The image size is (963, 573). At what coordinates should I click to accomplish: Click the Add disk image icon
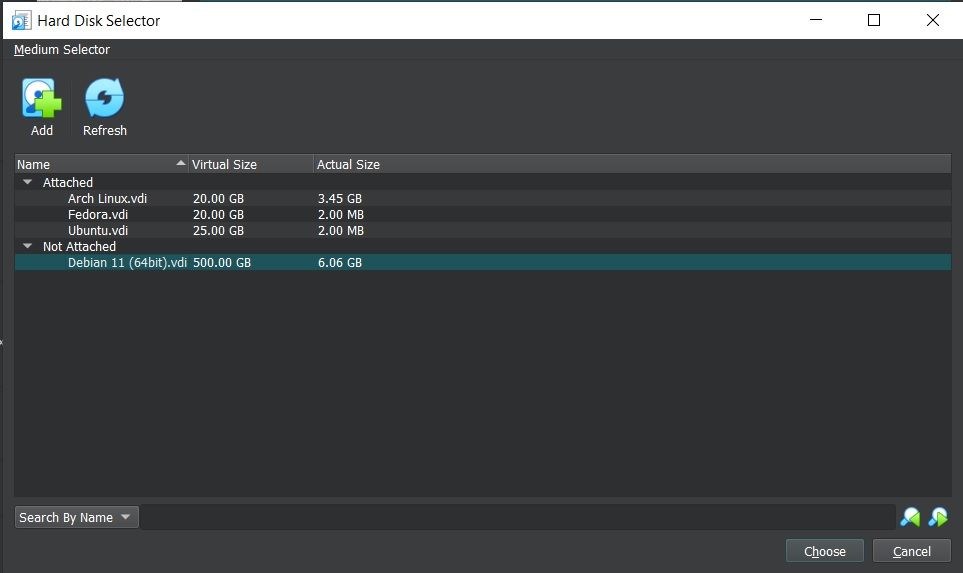tap(42, 100)
